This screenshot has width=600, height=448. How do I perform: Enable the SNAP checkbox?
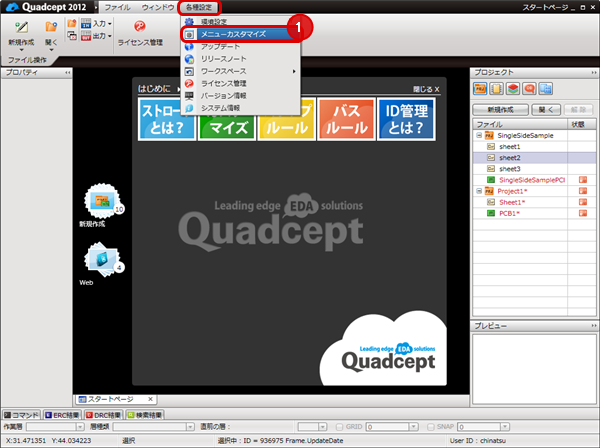point(430,427)
